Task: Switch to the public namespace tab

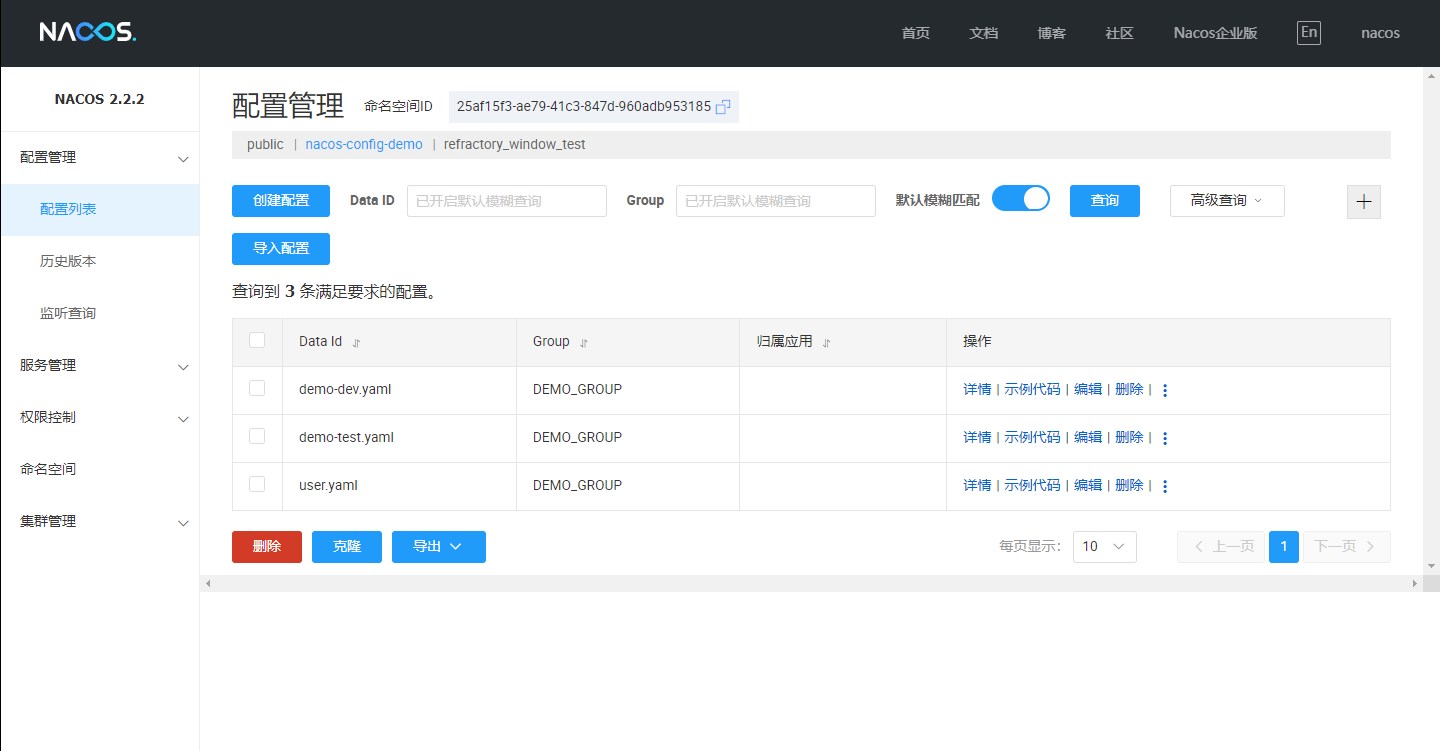Action: 265,144
